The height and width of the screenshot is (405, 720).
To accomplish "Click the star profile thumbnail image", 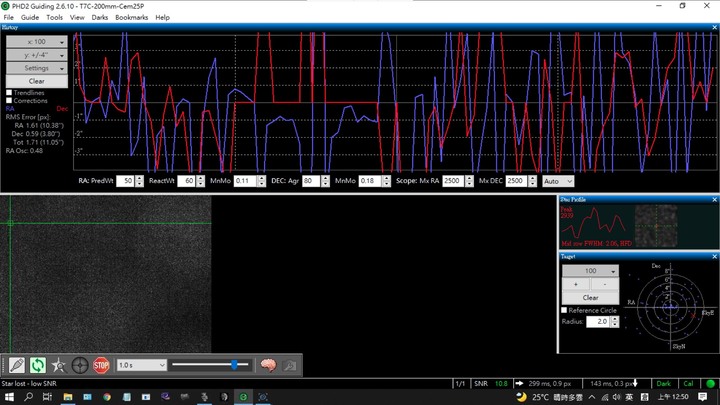I will click(x=656, y=226).
